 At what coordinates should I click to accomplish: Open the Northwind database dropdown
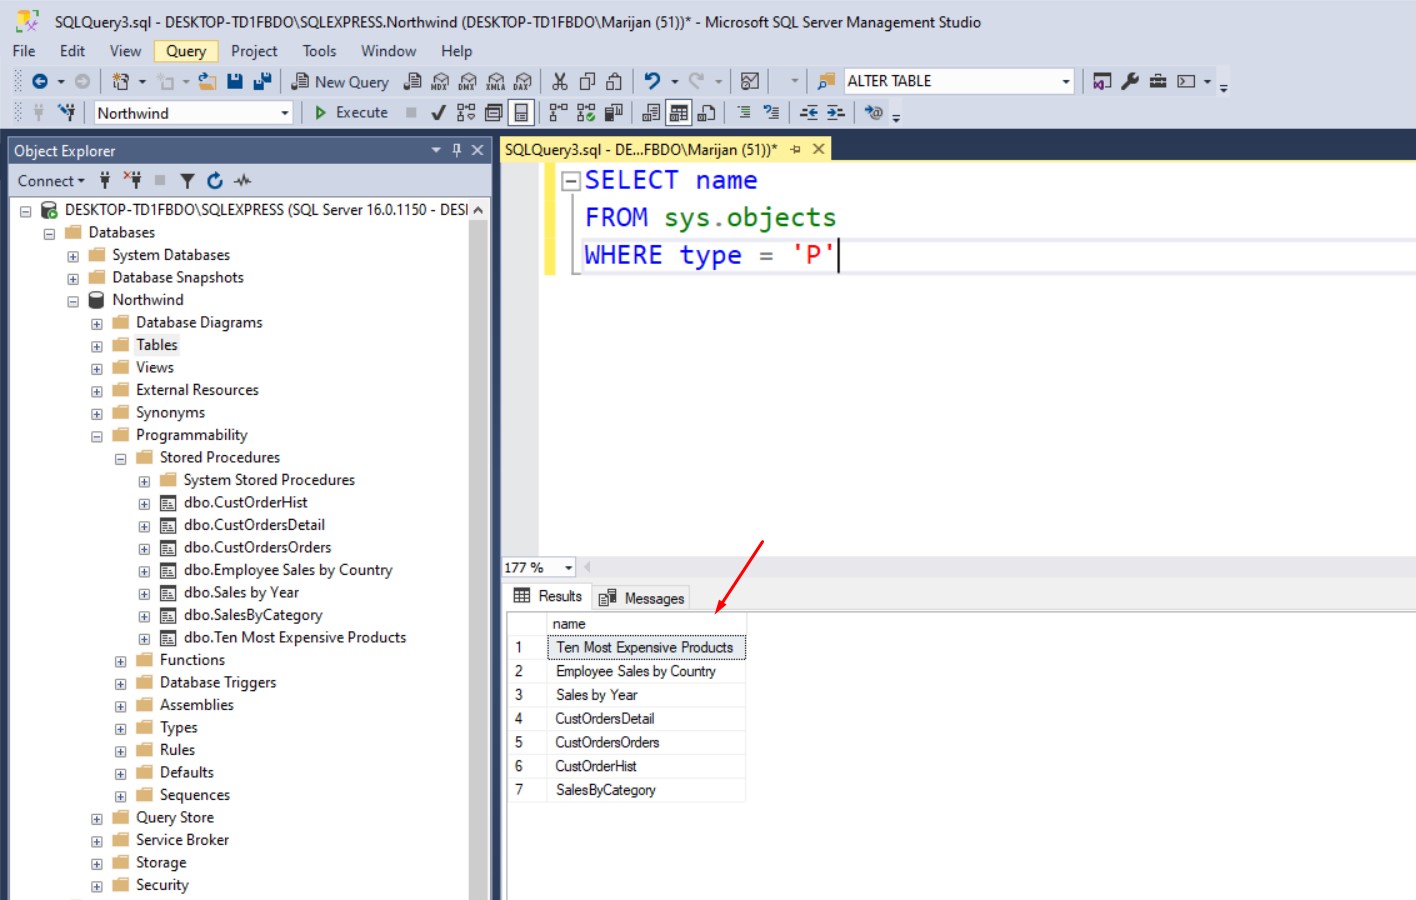(285, 113)
